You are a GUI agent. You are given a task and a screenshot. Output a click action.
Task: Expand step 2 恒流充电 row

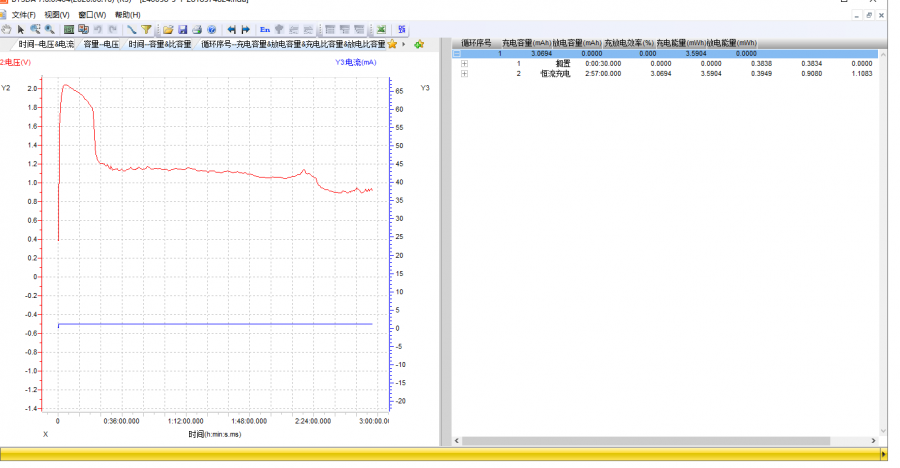464,74
